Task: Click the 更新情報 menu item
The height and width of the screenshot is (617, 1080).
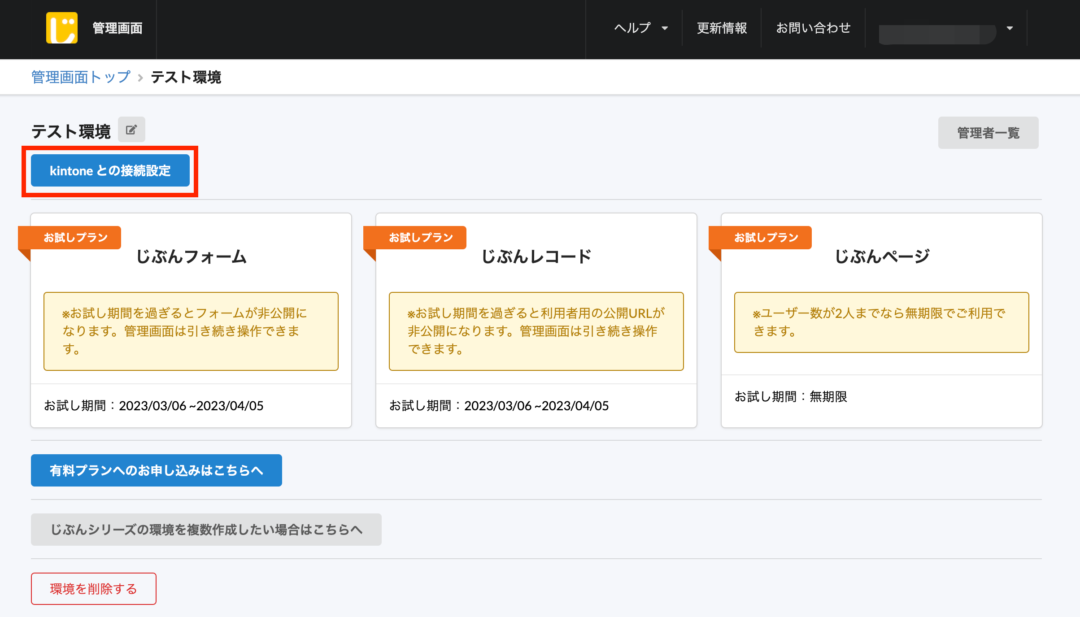Action: click(721, 28)
